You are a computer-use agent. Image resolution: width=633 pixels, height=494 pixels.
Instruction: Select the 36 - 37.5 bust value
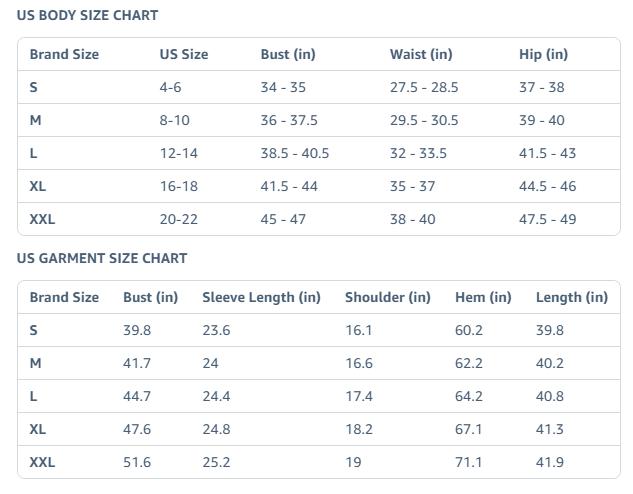289,120
